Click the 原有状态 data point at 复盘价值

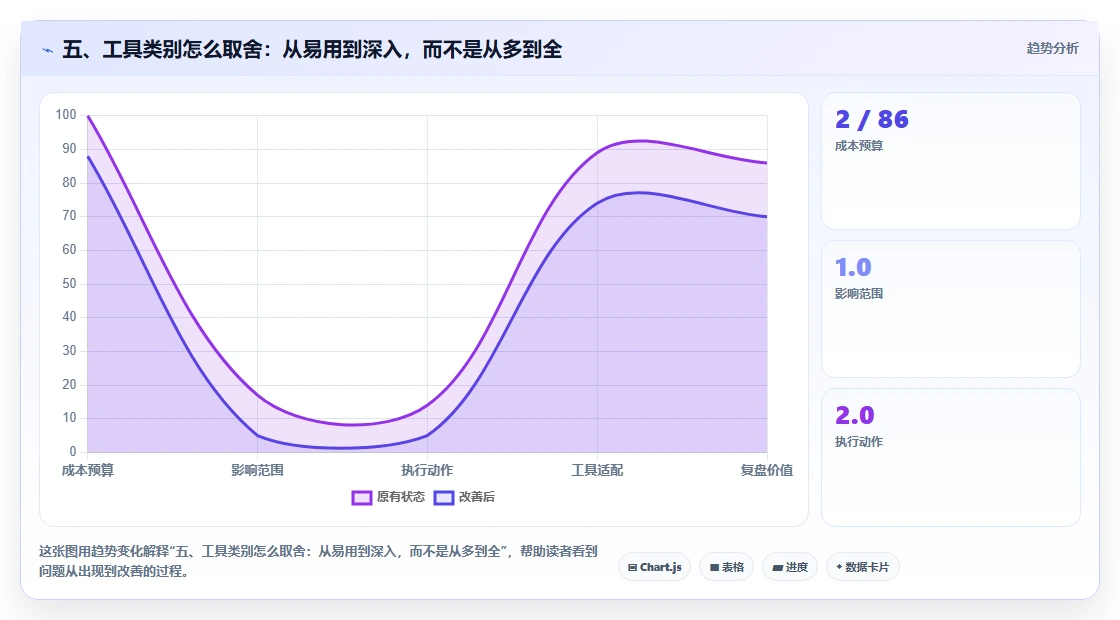[767, 163]
